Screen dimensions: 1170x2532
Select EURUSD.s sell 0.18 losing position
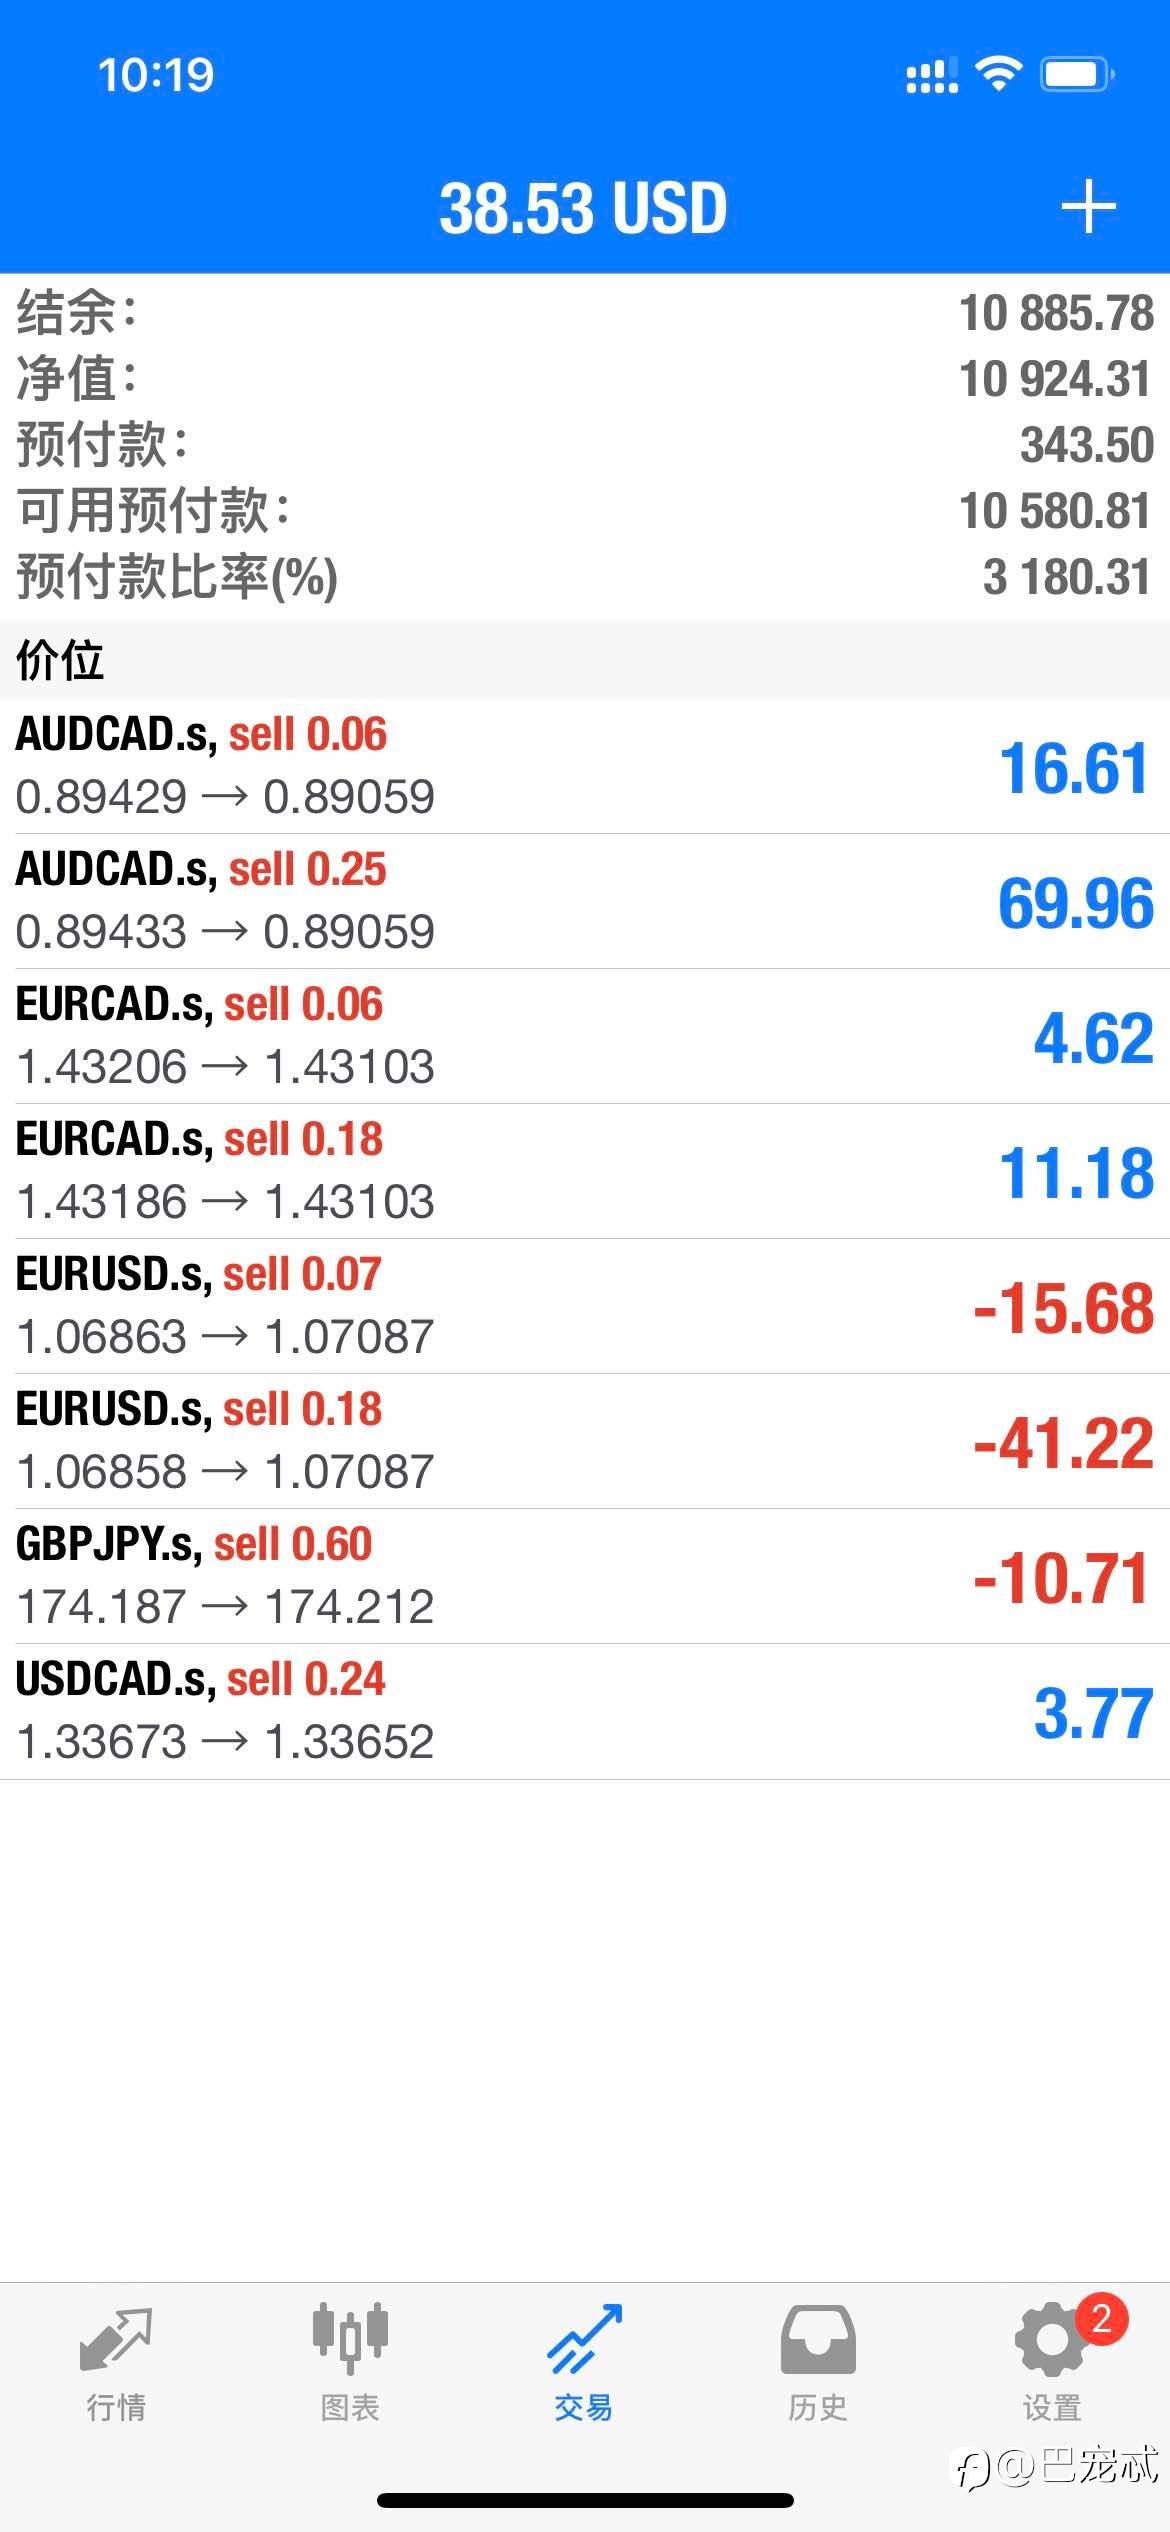pos(585,1441)
